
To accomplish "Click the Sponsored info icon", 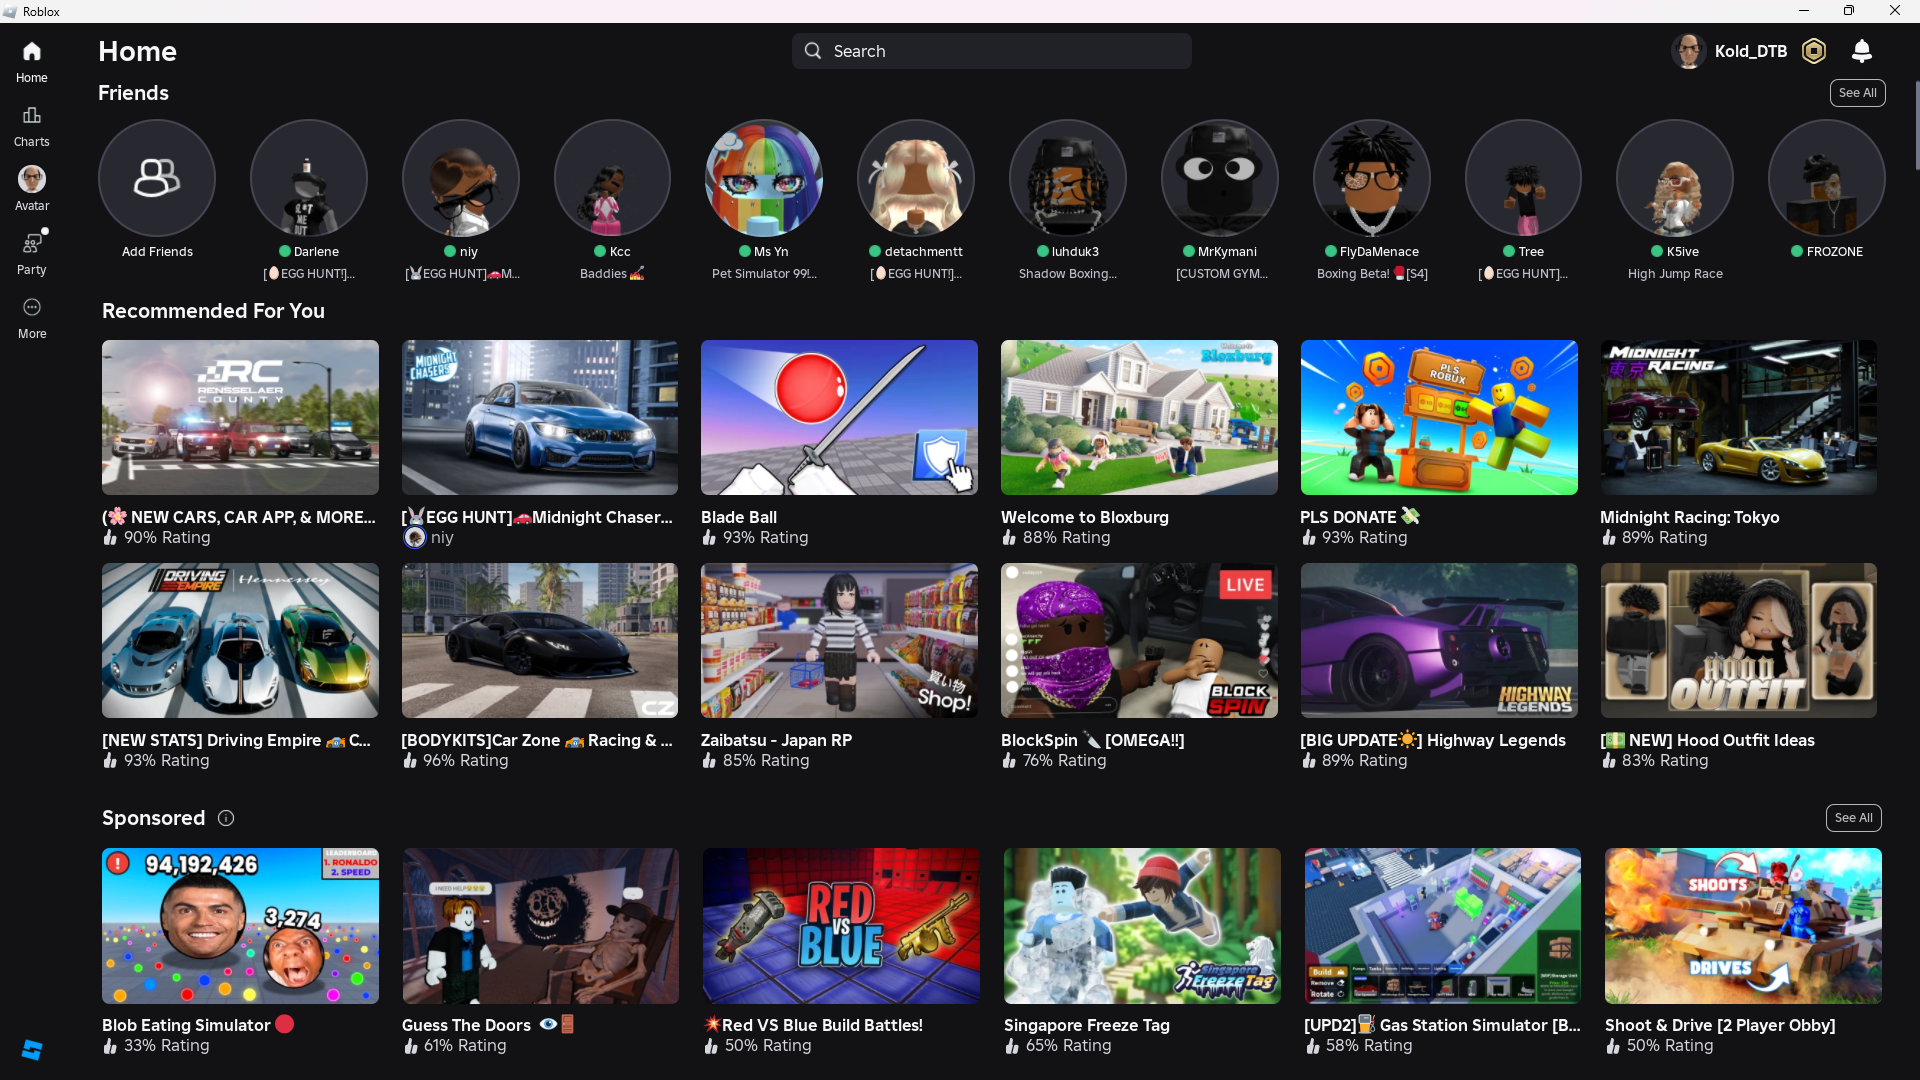I will (226, 818).
